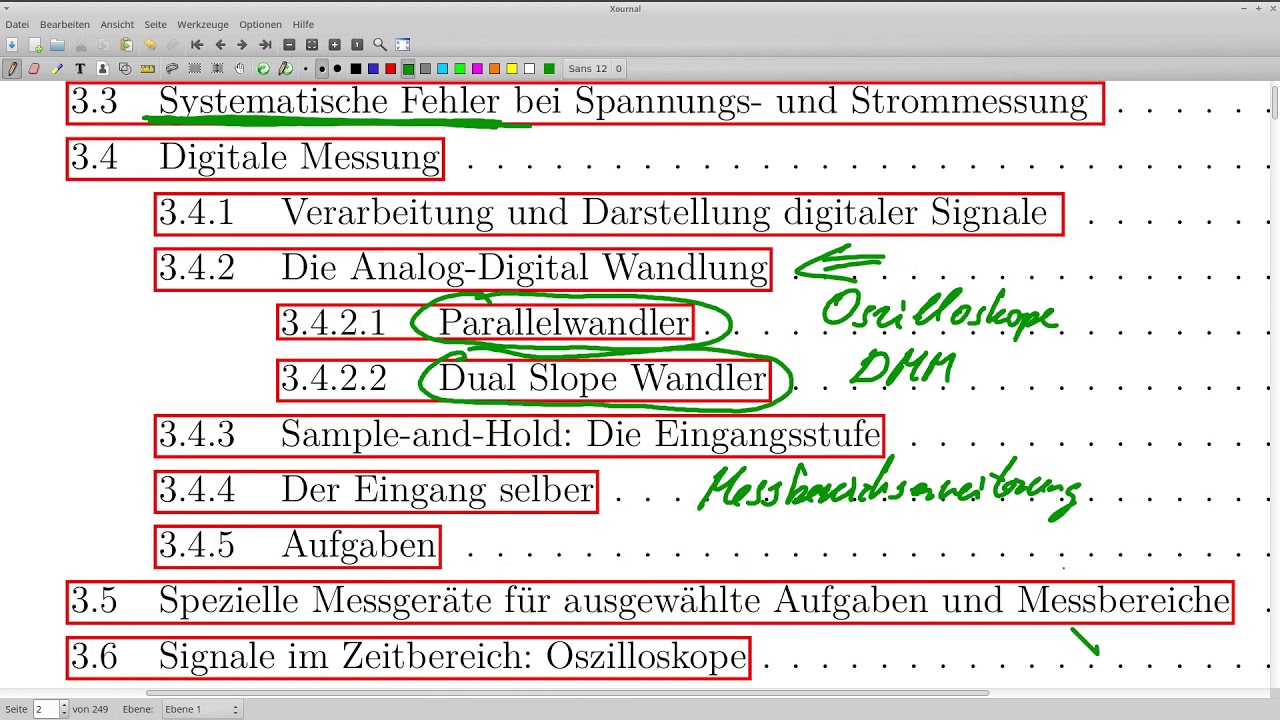Toggle the Ruler tool
Image resolution: width=1280 pixels, height=720 pixels.
coord(148,69)
